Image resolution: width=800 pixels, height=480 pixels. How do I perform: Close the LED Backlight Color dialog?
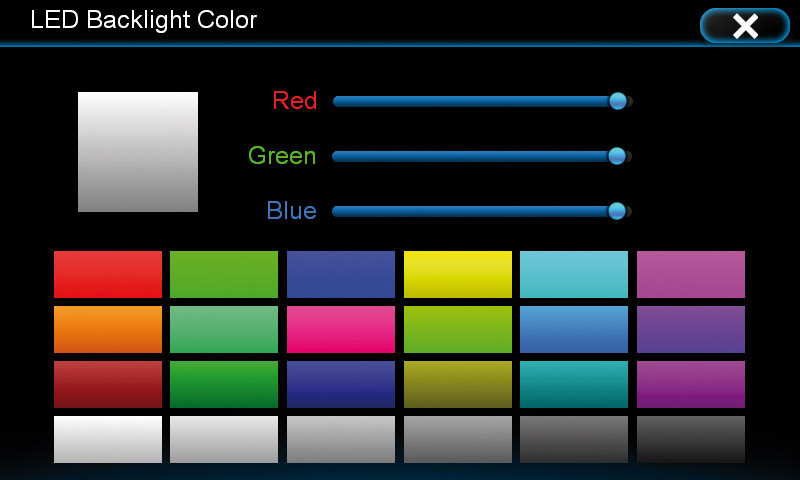click(744, 26)
